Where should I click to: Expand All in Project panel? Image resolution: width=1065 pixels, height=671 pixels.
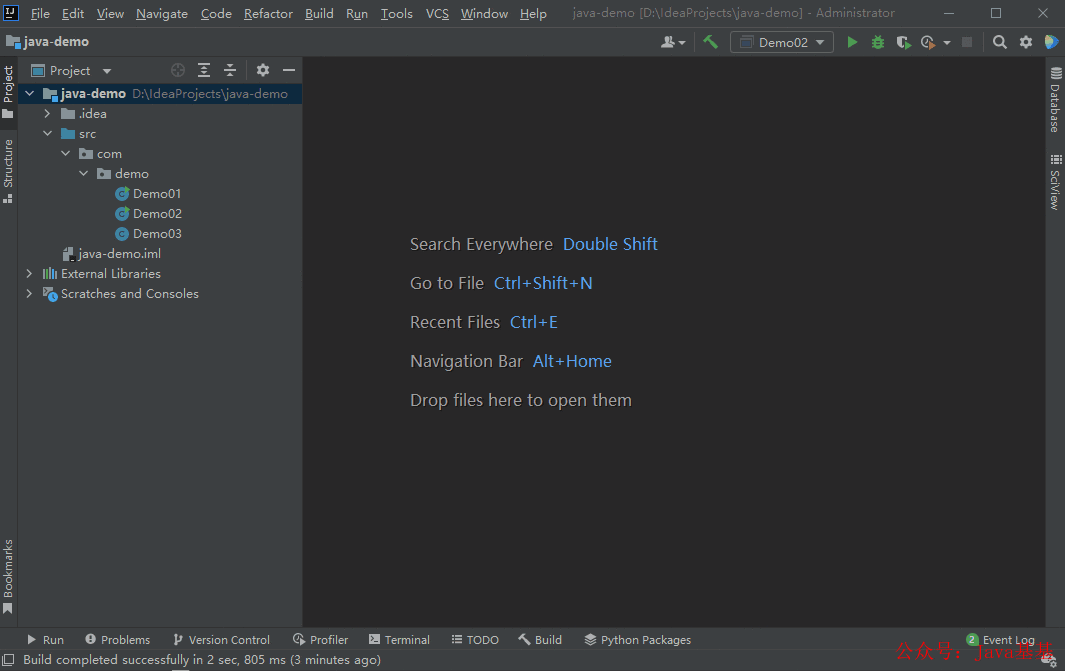click(204, 70)
